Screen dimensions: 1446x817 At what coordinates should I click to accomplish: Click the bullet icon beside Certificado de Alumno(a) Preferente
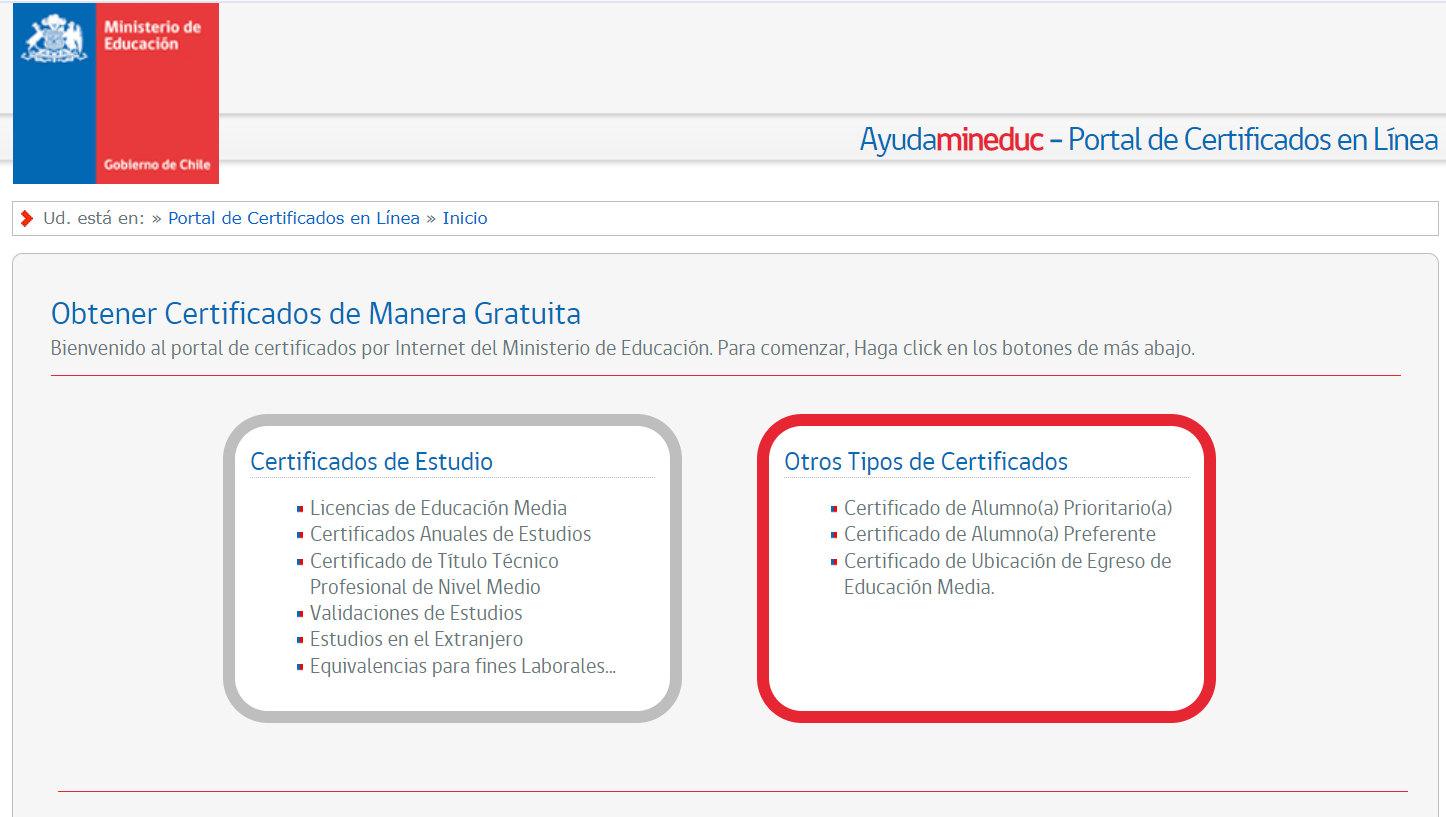[834, 535]
